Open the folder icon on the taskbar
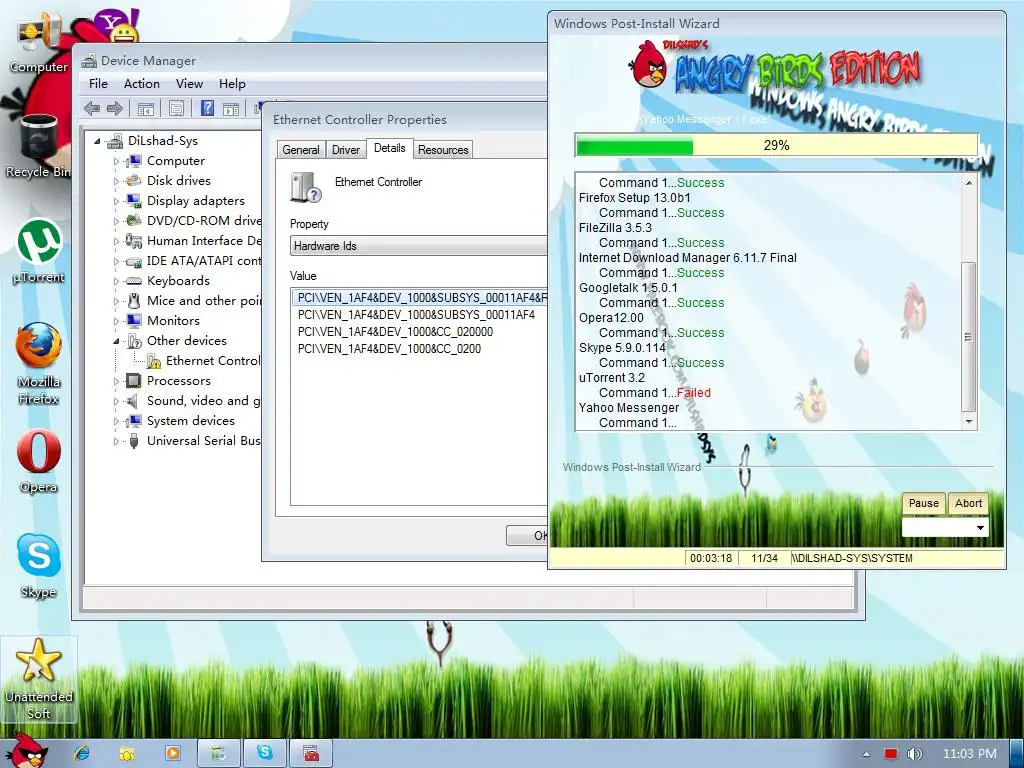1024x768 pixels. click(127, 753)
